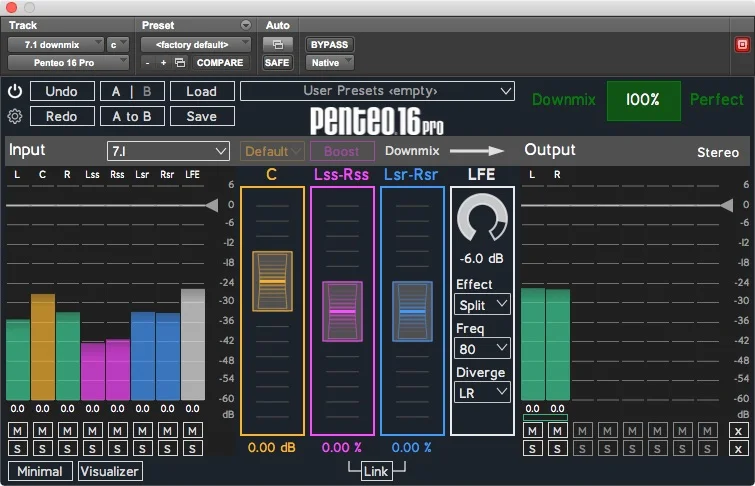Click the Redo button
This screenshot has height=486, width=755.
pyautogui.click(x=62, y=117)
